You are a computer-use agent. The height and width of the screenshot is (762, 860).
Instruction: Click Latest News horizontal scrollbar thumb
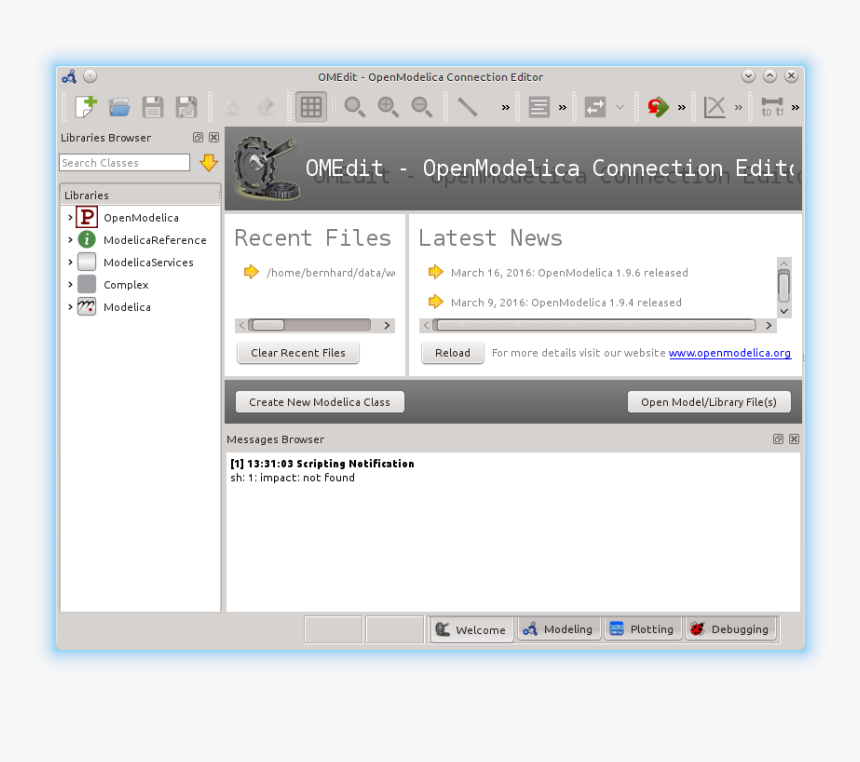pos(595,325)
